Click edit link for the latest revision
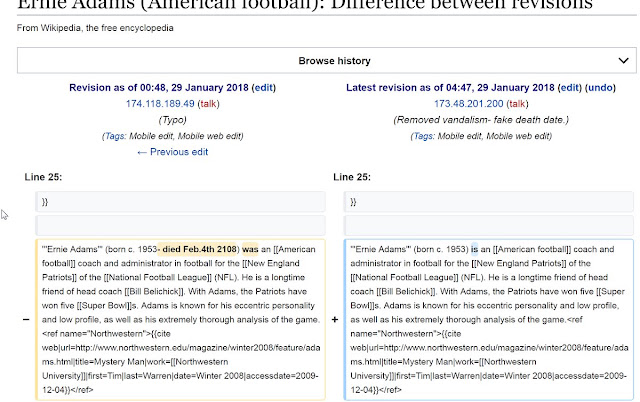This screenshot has width=640, height=402. point(570,88)
